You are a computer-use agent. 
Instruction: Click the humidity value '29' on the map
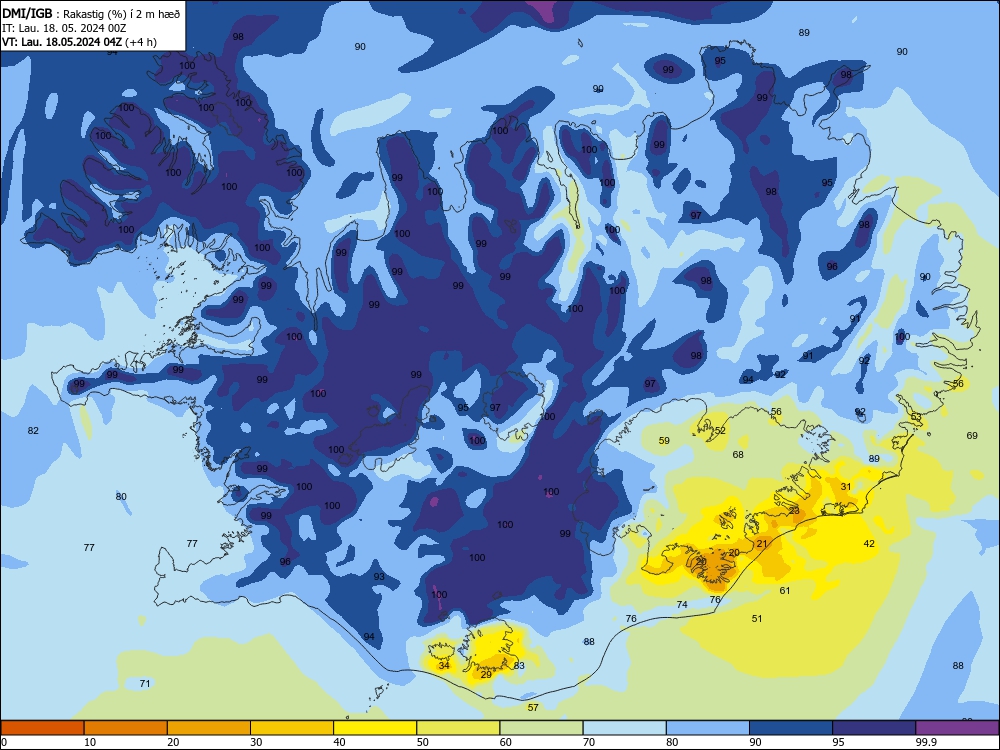(486, 674)
